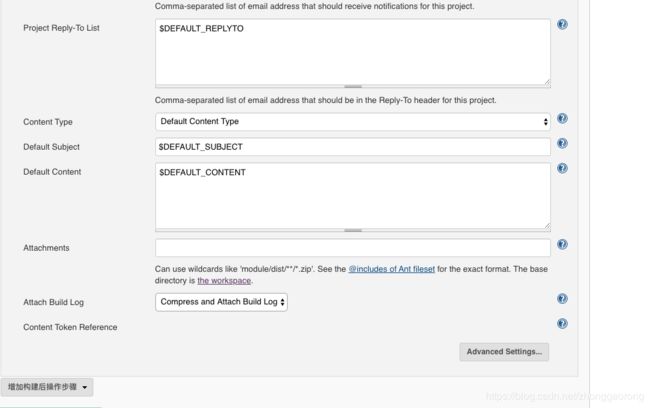Open the workspace link
The height and width of the screenshot is (408, 650).
224,281
